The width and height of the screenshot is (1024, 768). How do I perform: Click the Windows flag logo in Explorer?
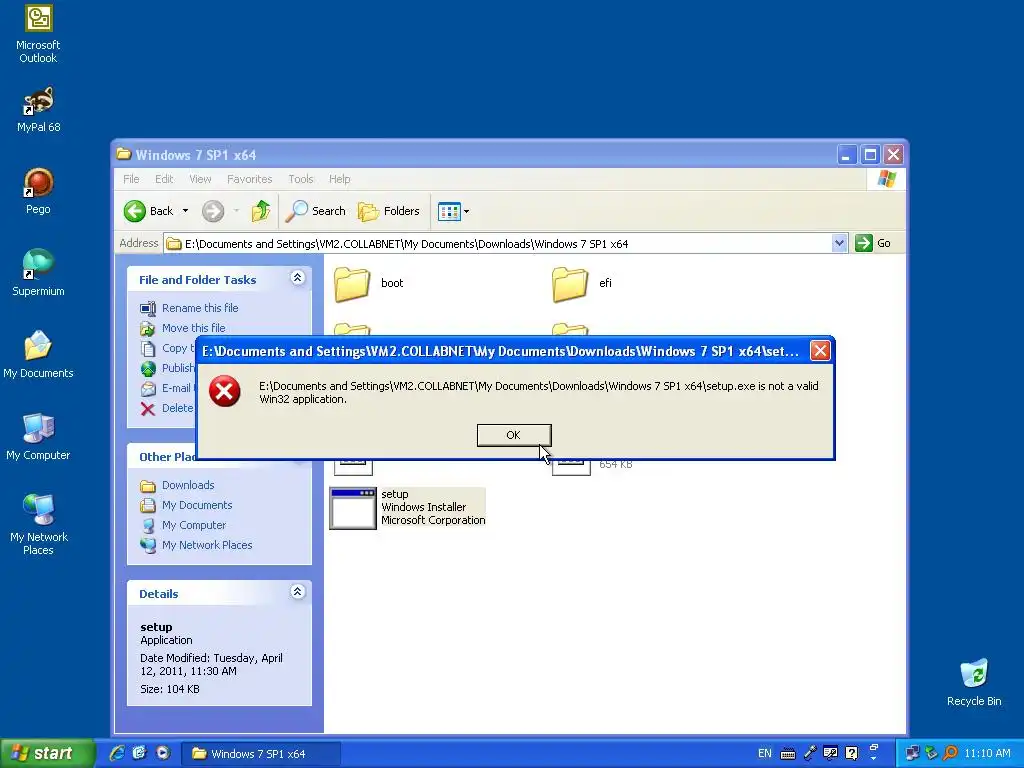pyautogui.click(x=886, y=179)
